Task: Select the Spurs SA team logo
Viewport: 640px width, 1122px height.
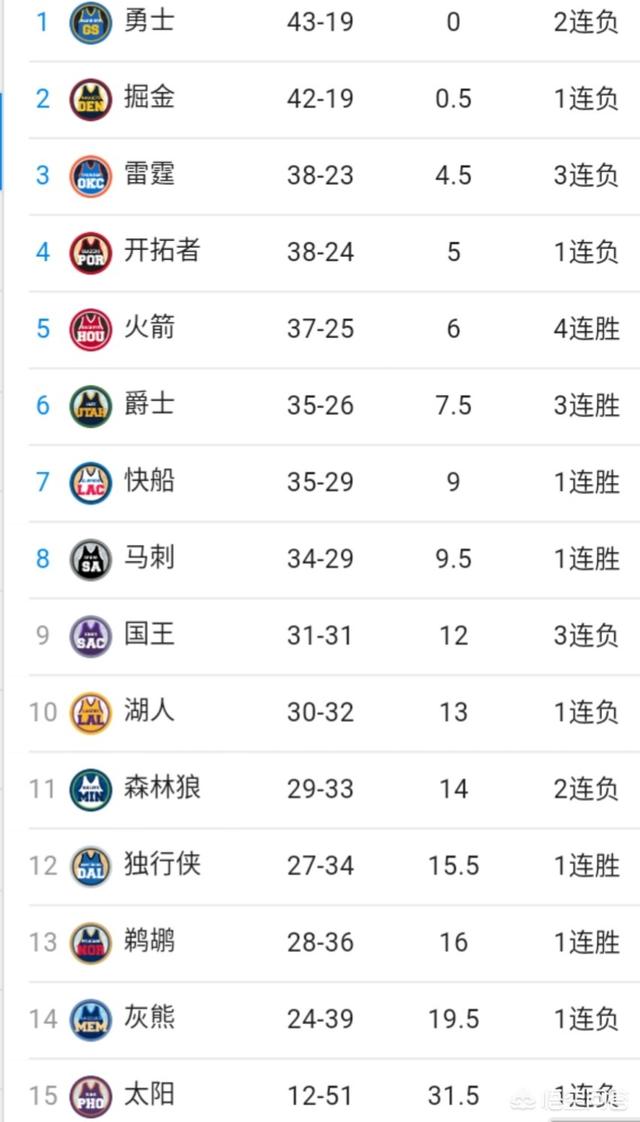Action: pyautogui.click(x=91, y=560)
